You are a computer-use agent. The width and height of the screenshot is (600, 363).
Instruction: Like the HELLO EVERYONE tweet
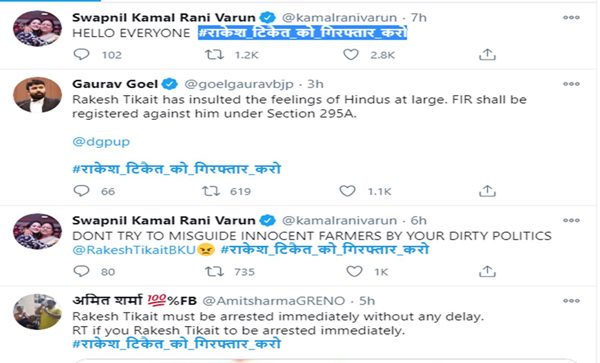click(351, 55)
